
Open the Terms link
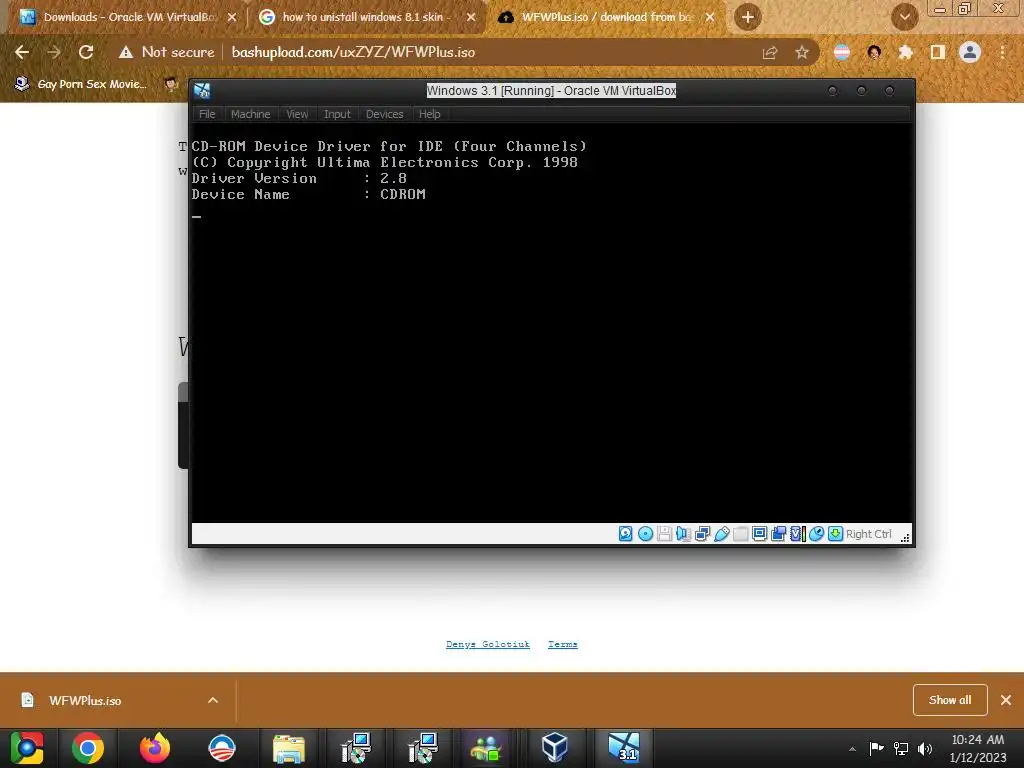tap(562, 645)
